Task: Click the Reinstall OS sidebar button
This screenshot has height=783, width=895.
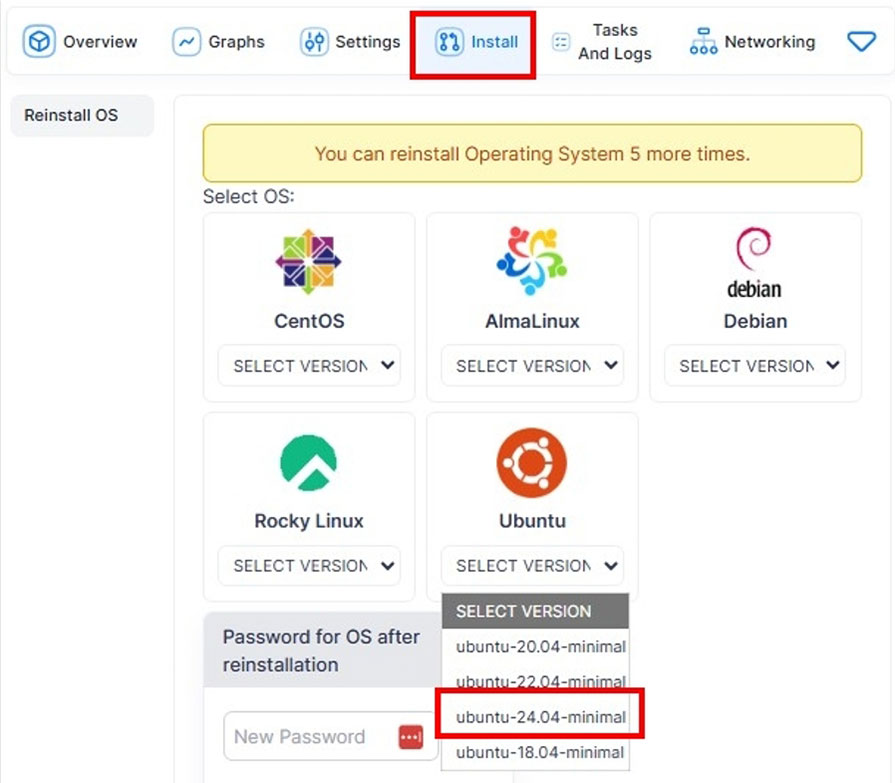Action: click(71, 115)
